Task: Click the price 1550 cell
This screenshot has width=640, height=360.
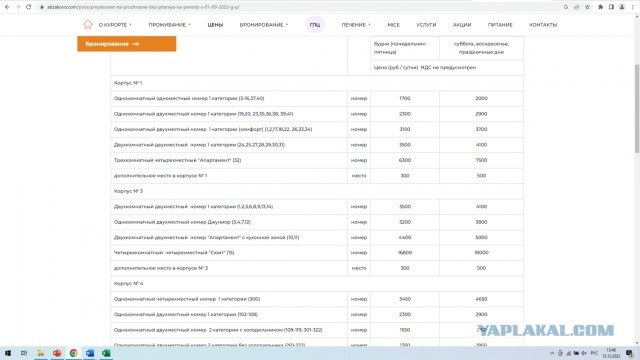Action: pos(405,330)
